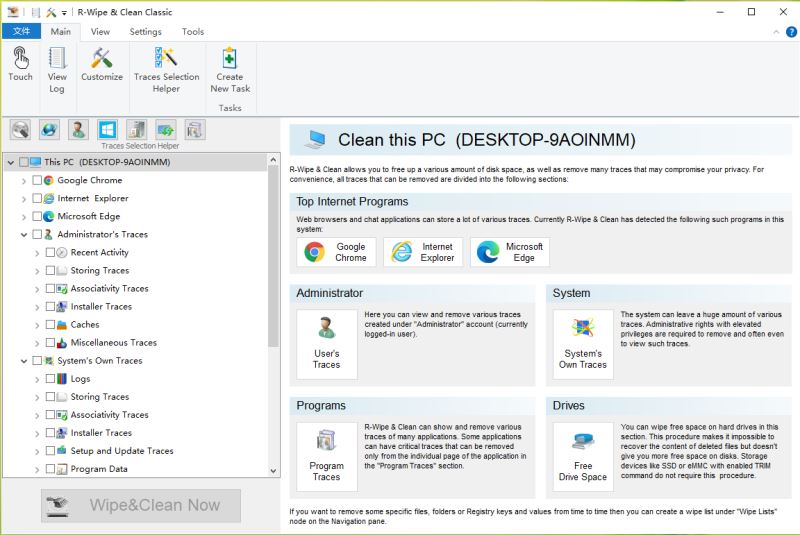Expand the Program Data node

pos(37,470)
